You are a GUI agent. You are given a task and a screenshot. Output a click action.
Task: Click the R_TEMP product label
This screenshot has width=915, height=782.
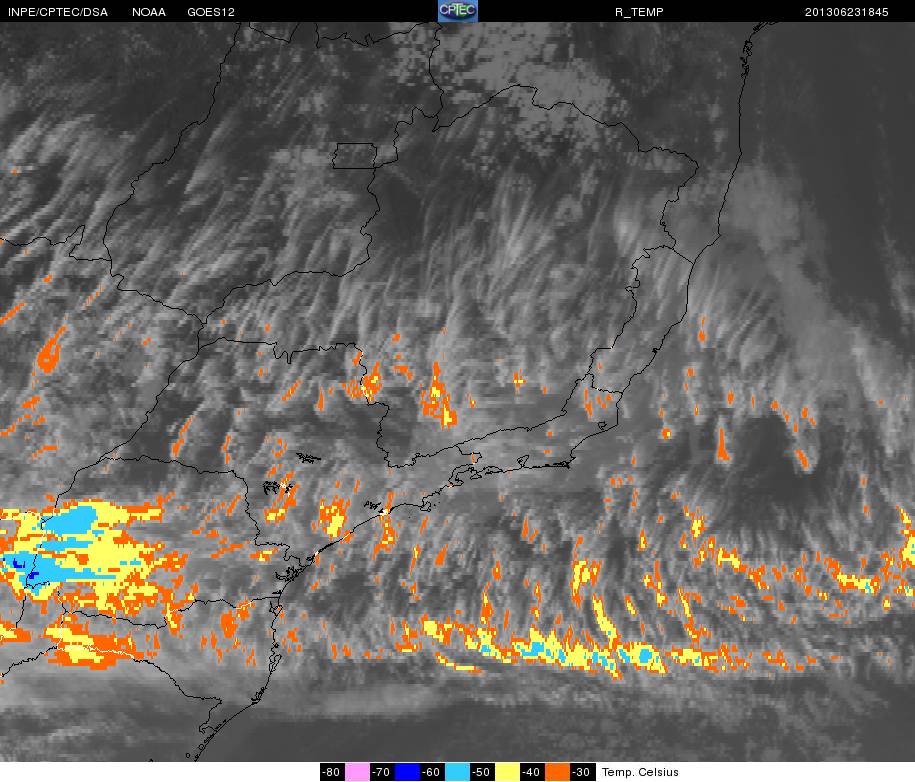click(x=639, y=12)
